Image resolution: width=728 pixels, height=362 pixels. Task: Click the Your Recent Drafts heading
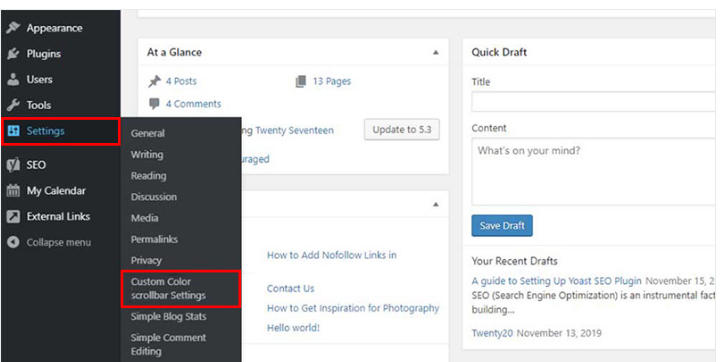[514, 261]
